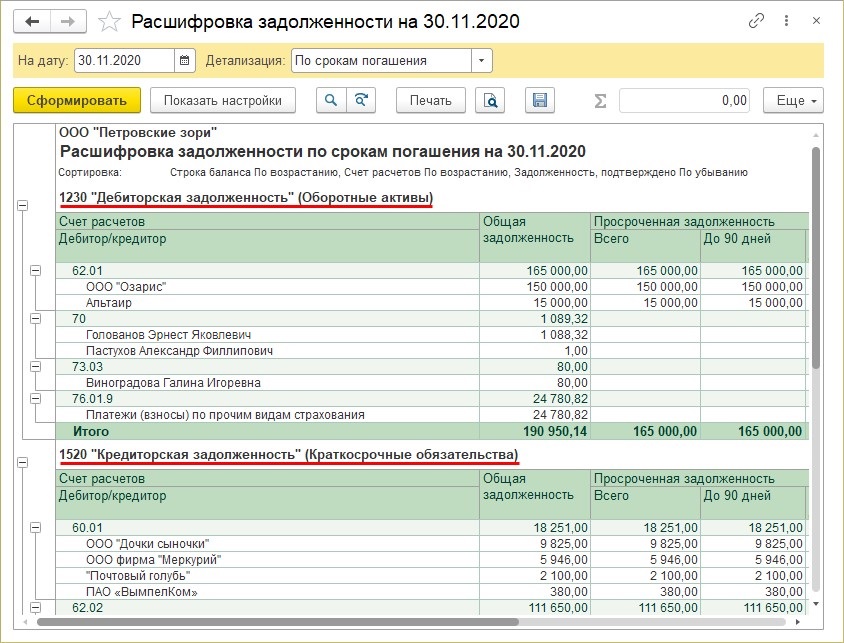Copy link using the chain icon
This screenshot has width=844, height=643.
(x=756, y=21)
